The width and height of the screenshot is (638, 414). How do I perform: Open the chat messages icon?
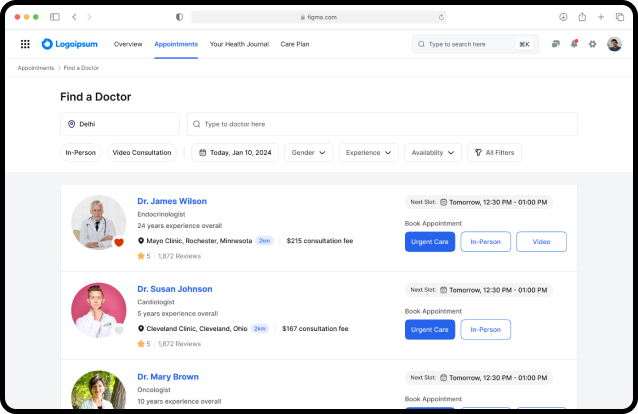tap(555, 44)
